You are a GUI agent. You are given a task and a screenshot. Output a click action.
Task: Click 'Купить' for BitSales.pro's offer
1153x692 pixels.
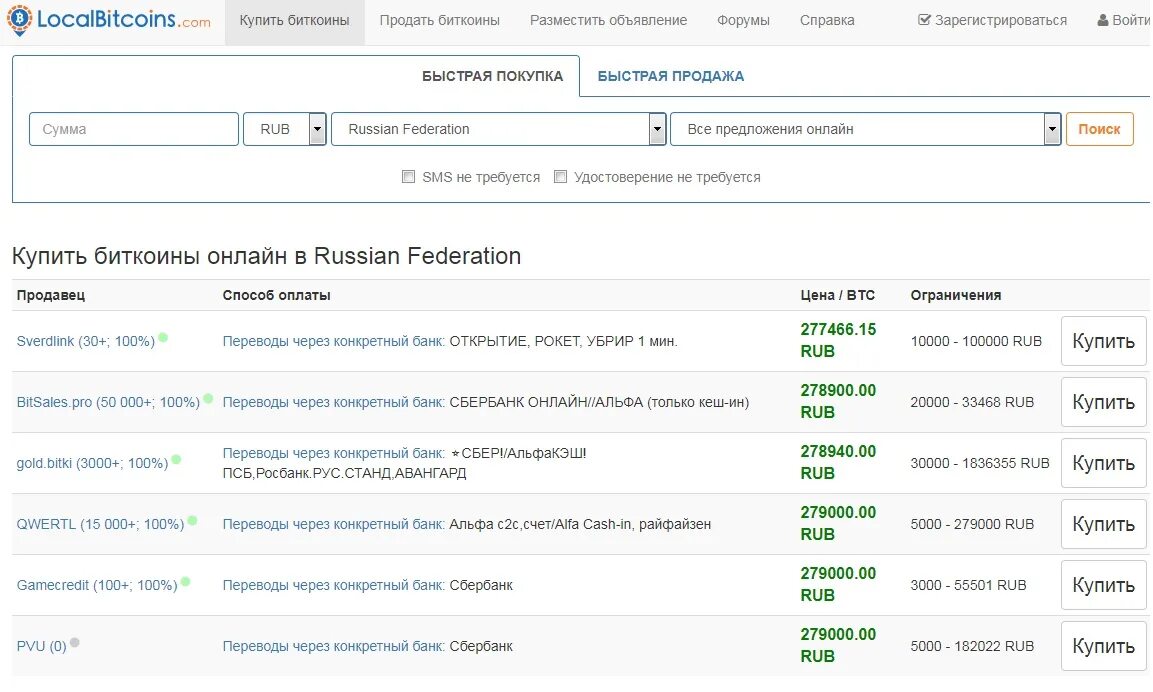pos(1103,402)
